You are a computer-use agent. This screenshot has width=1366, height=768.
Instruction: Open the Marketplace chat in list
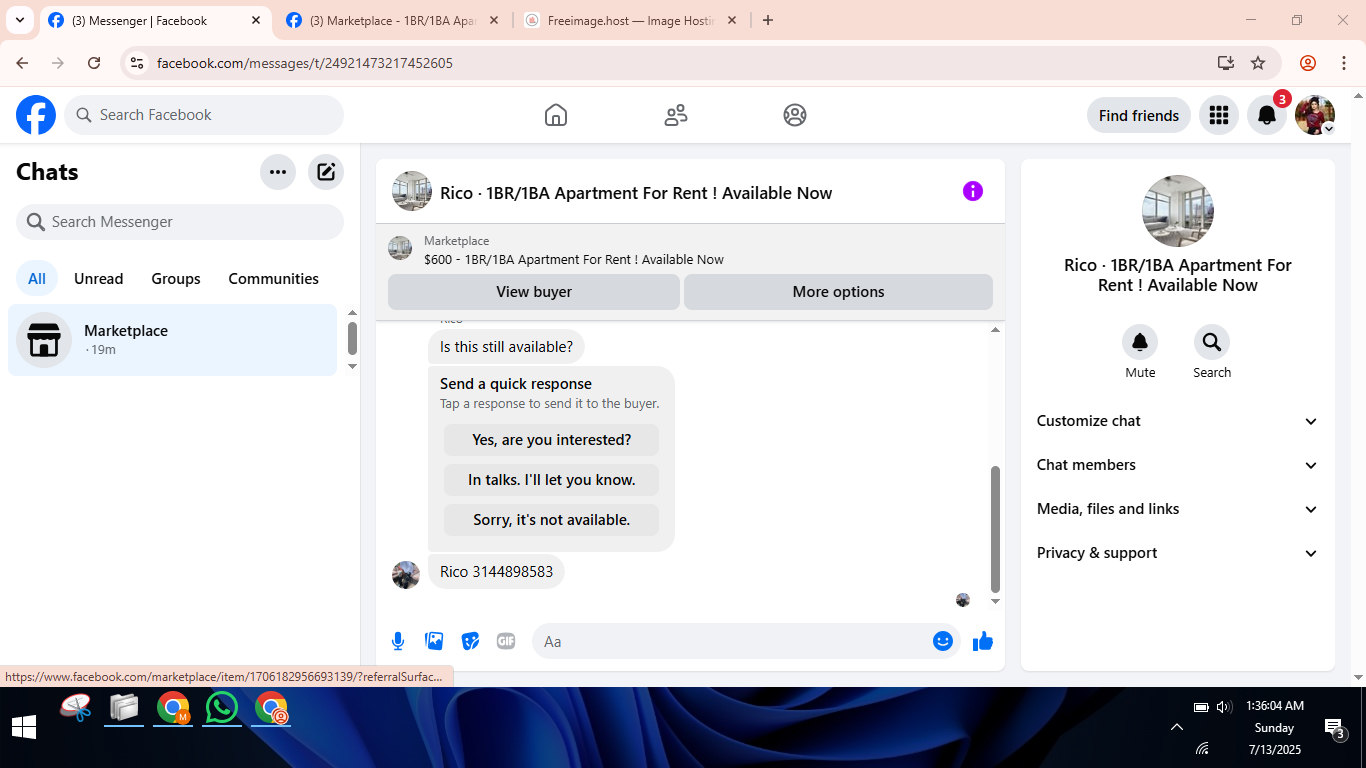click(x=173, y=340)
